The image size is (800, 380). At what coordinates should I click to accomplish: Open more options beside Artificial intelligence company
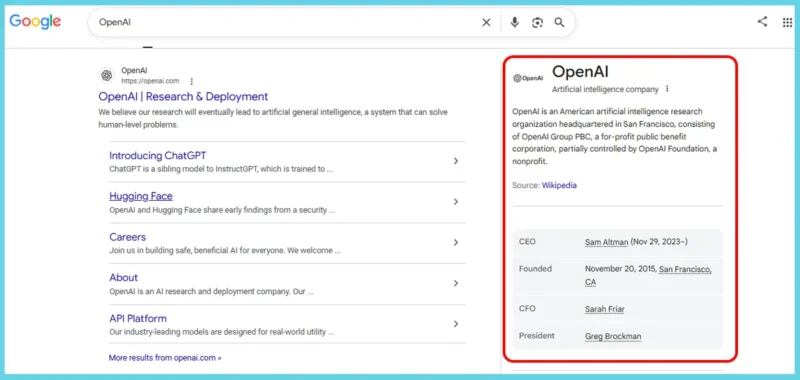click(x=667, y=89)
